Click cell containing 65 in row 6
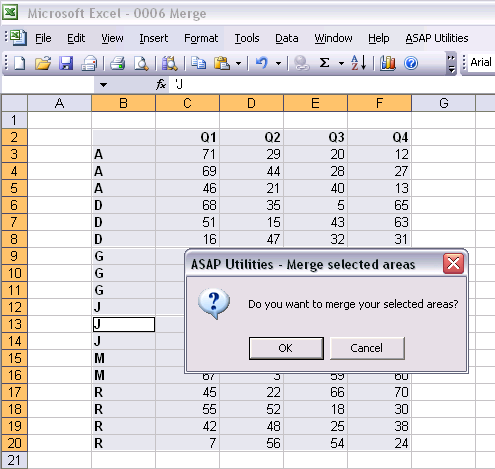The height and width of the screenshot is (469, 495). click(x=379, y=205)
